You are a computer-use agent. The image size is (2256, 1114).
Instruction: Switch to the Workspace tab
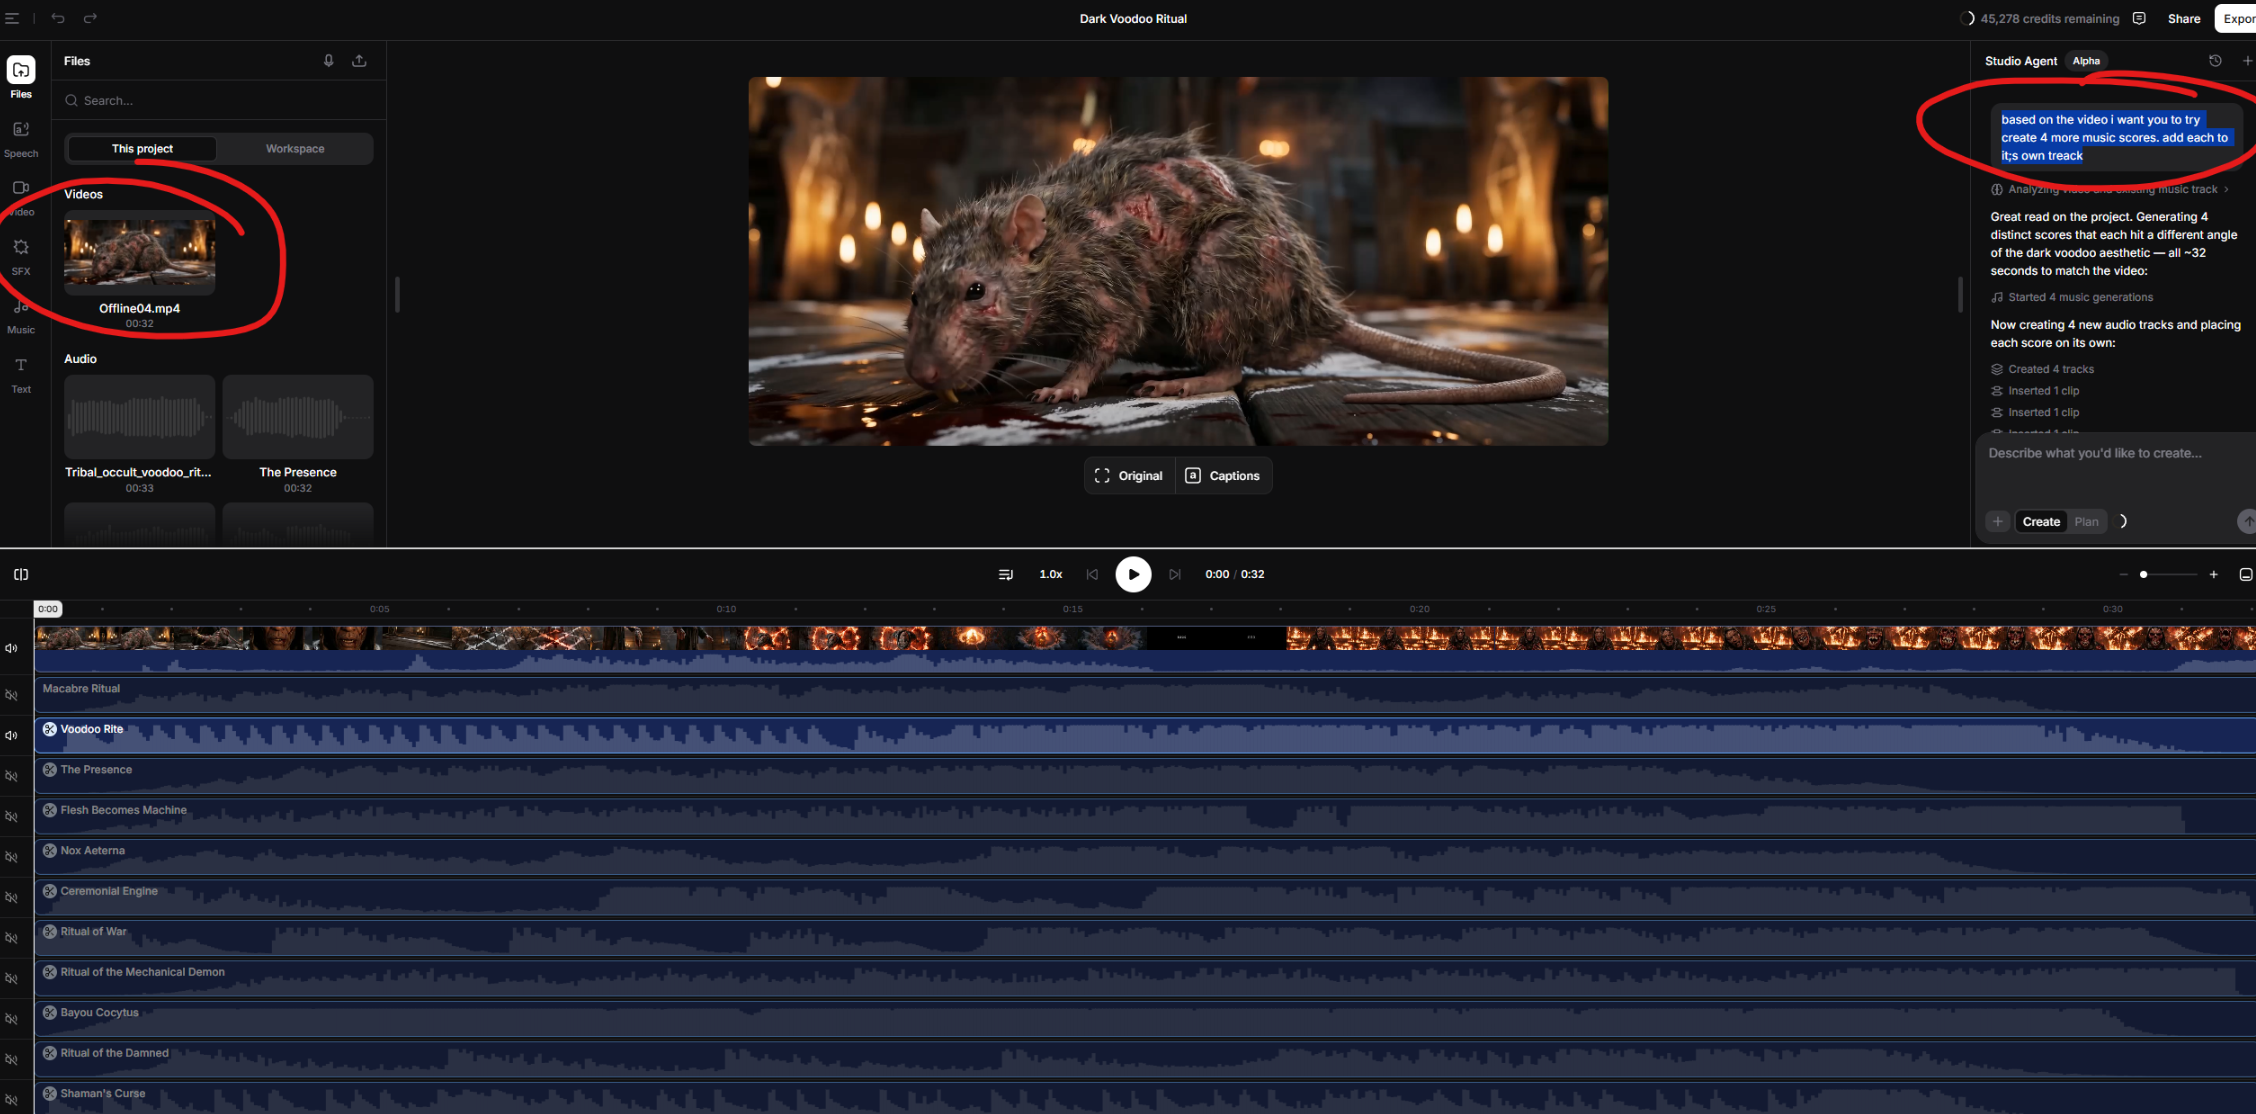295,148
